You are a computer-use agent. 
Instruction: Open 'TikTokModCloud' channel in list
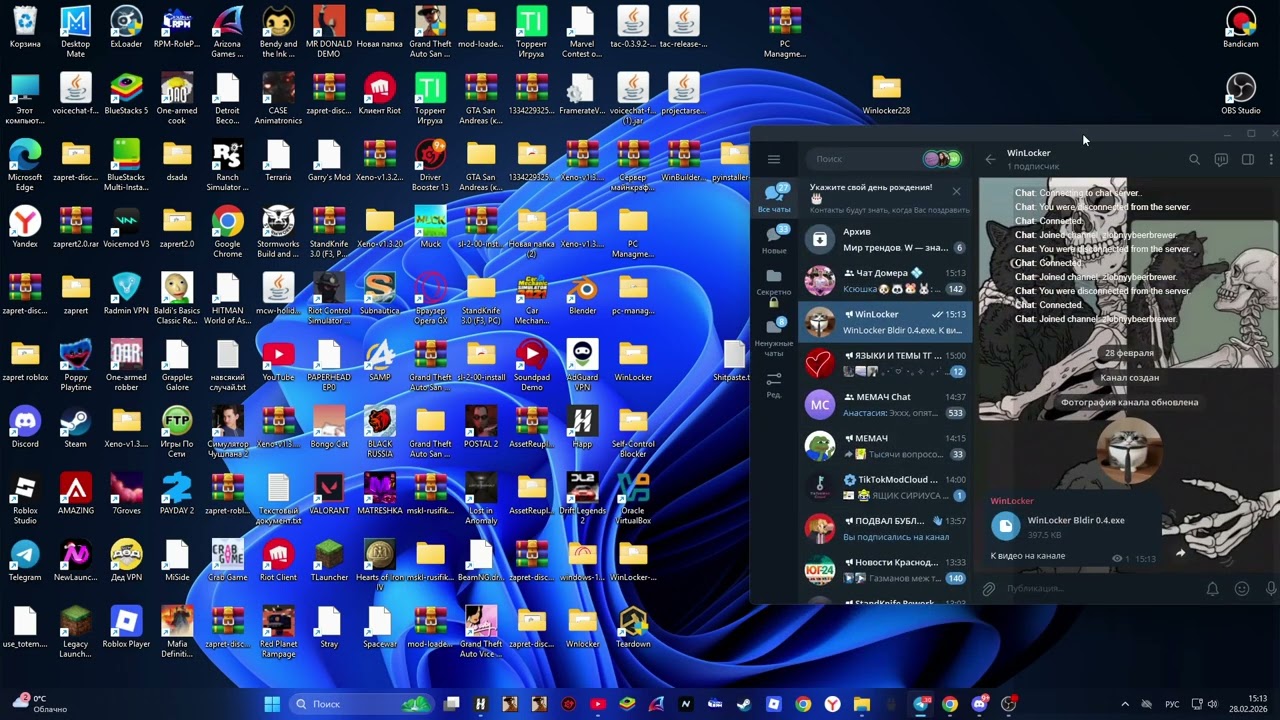click(x=885, y=487)
